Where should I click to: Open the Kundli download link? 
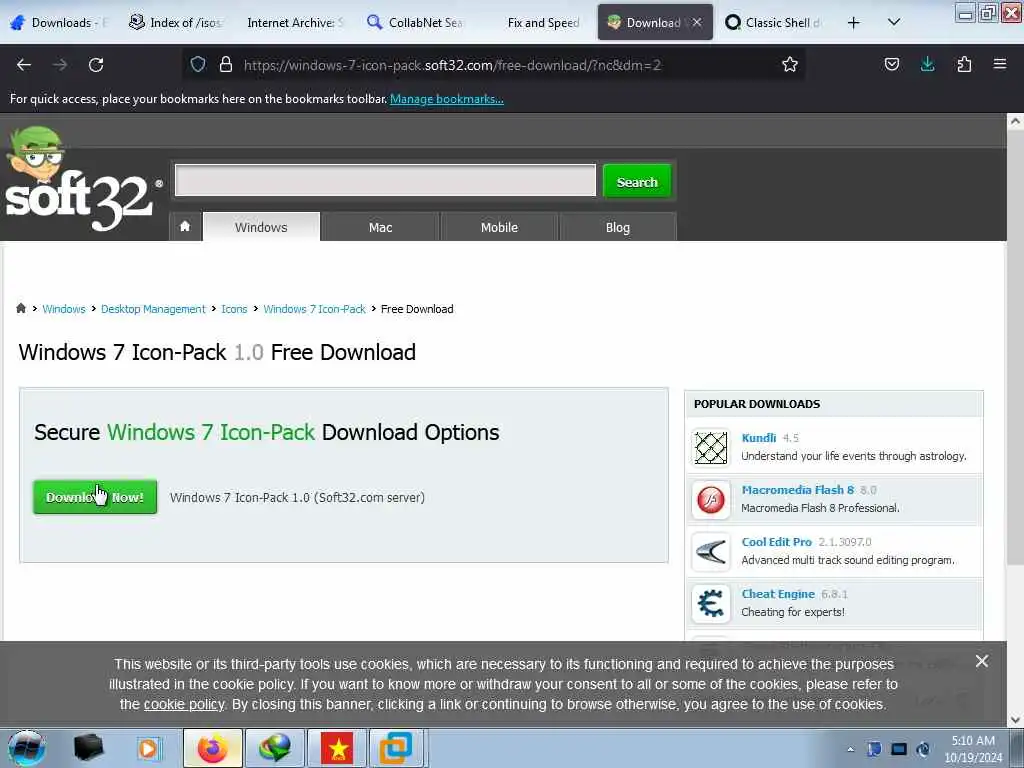[x=759, y=438]
